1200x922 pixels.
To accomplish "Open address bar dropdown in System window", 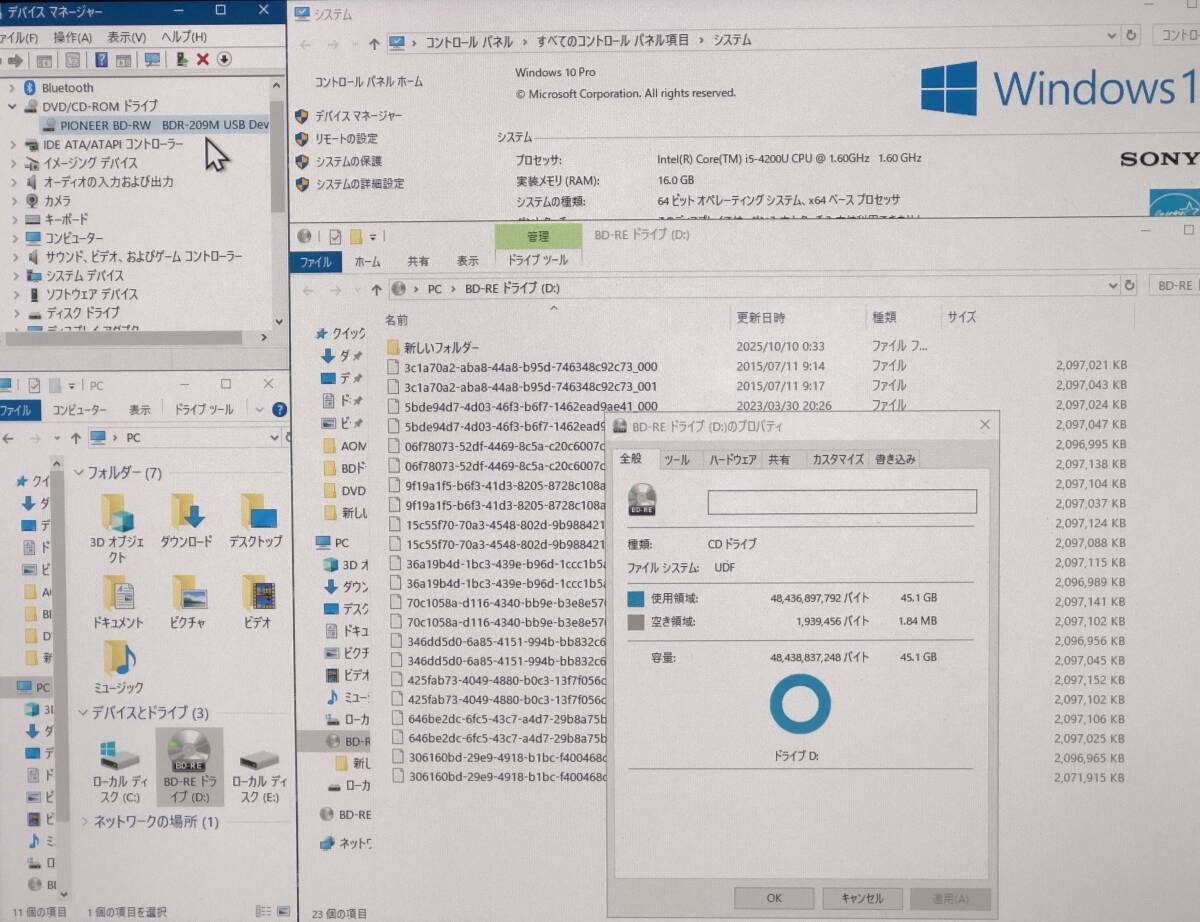I will 1113,36.
